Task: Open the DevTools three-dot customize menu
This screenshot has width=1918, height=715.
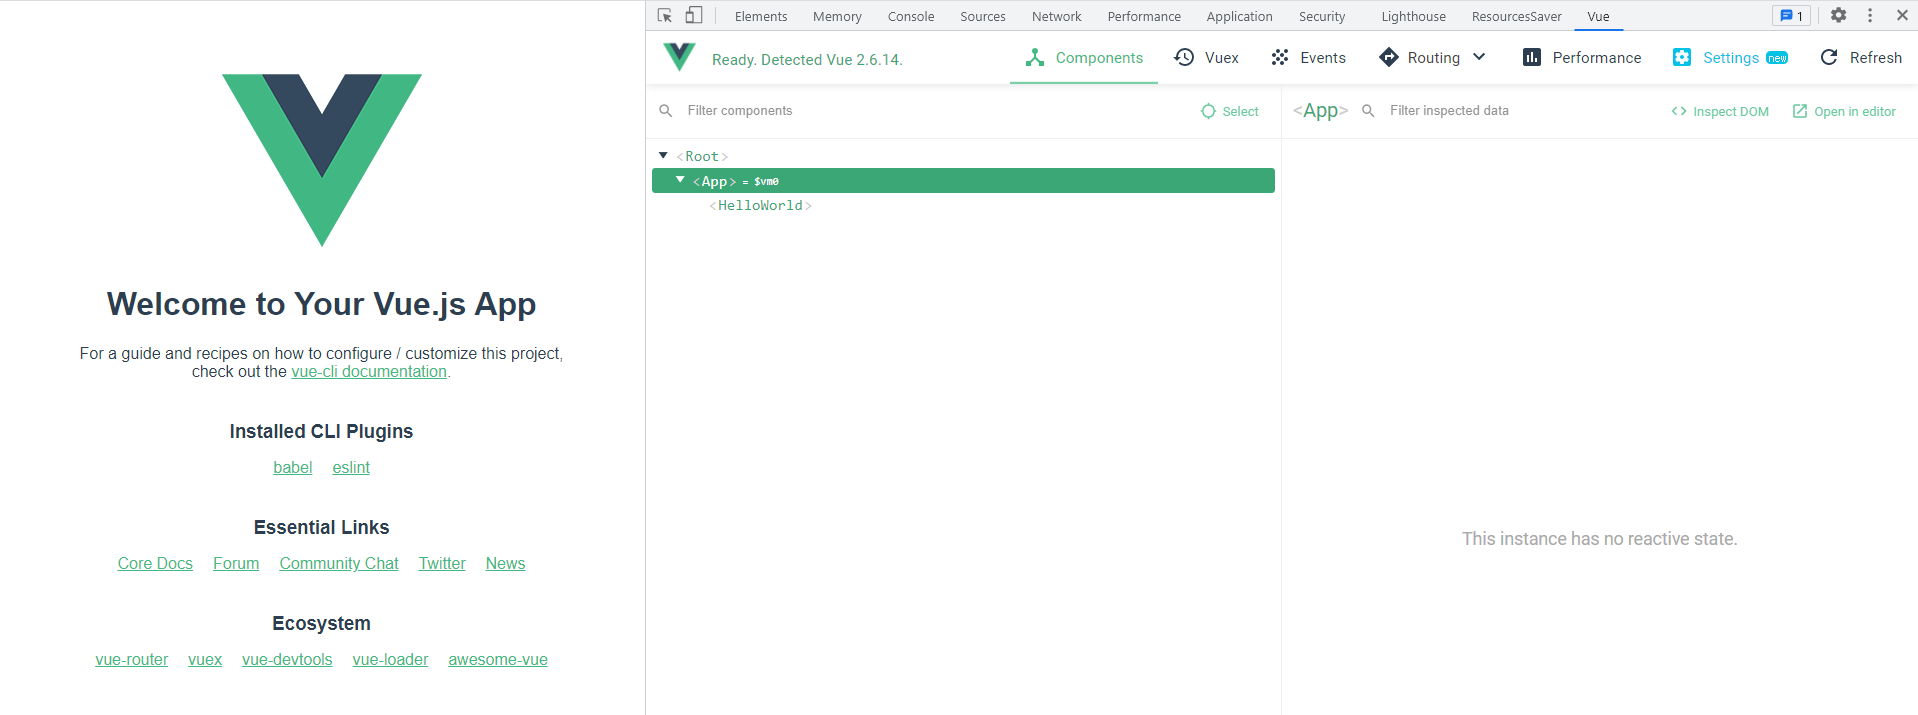Action: tap(1870, 16)
